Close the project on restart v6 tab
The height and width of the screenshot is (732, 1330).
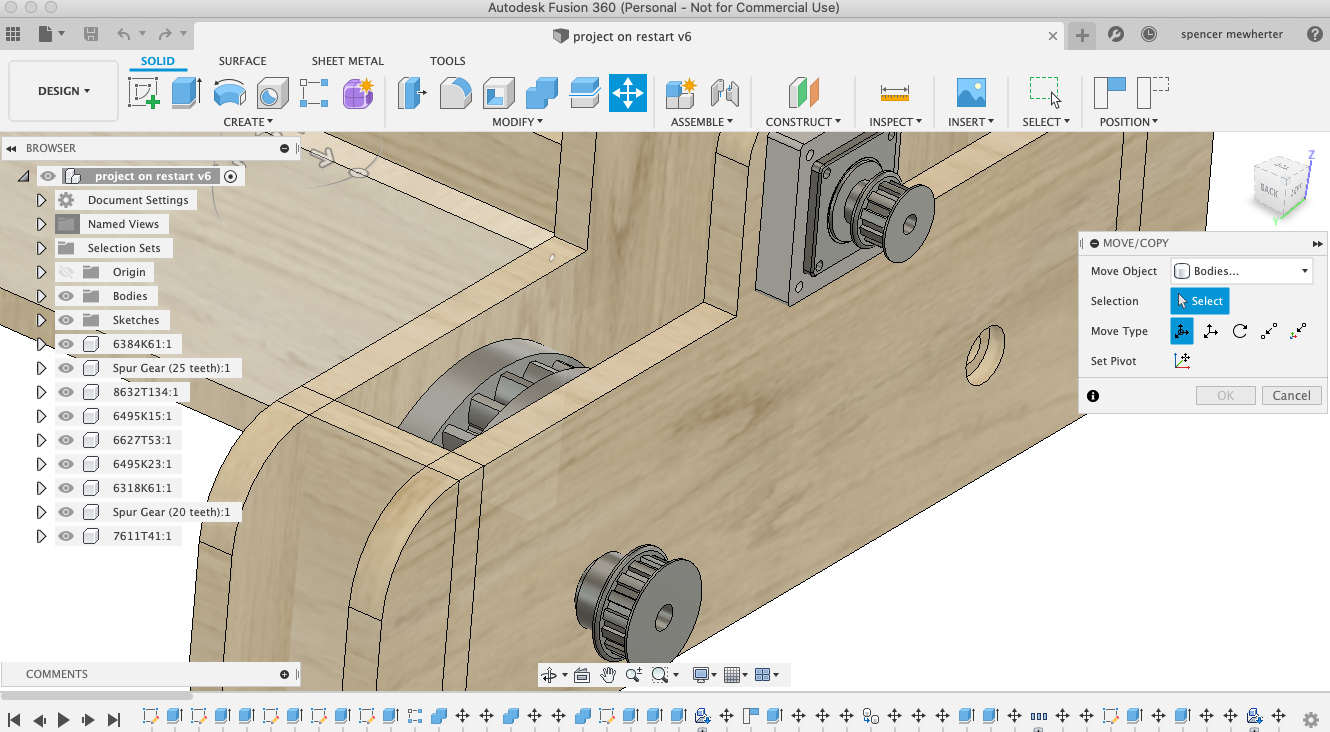[1053, 36]
